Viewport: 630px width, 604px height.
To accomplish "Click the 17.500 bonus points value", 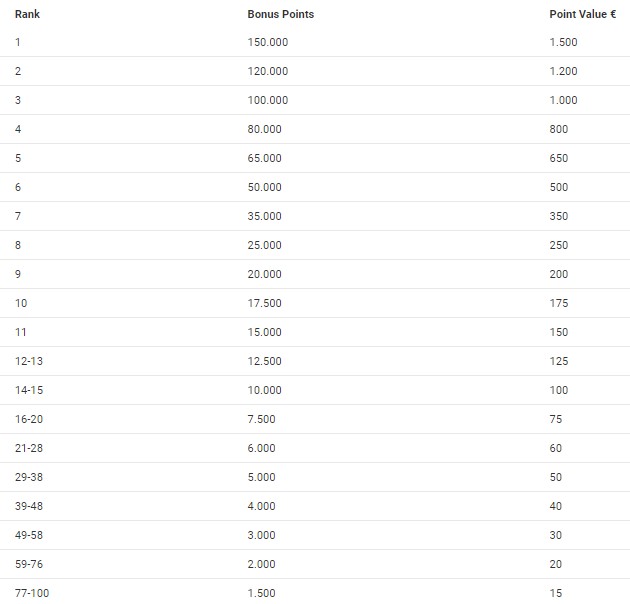I will tap(264, 303).
